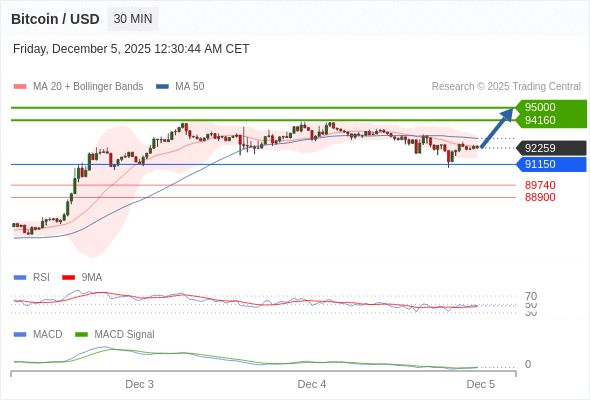Click the MACD 0 axis label
Image resolution: width=590 pixels, height=400 pixels.
(x=528, y=364)
